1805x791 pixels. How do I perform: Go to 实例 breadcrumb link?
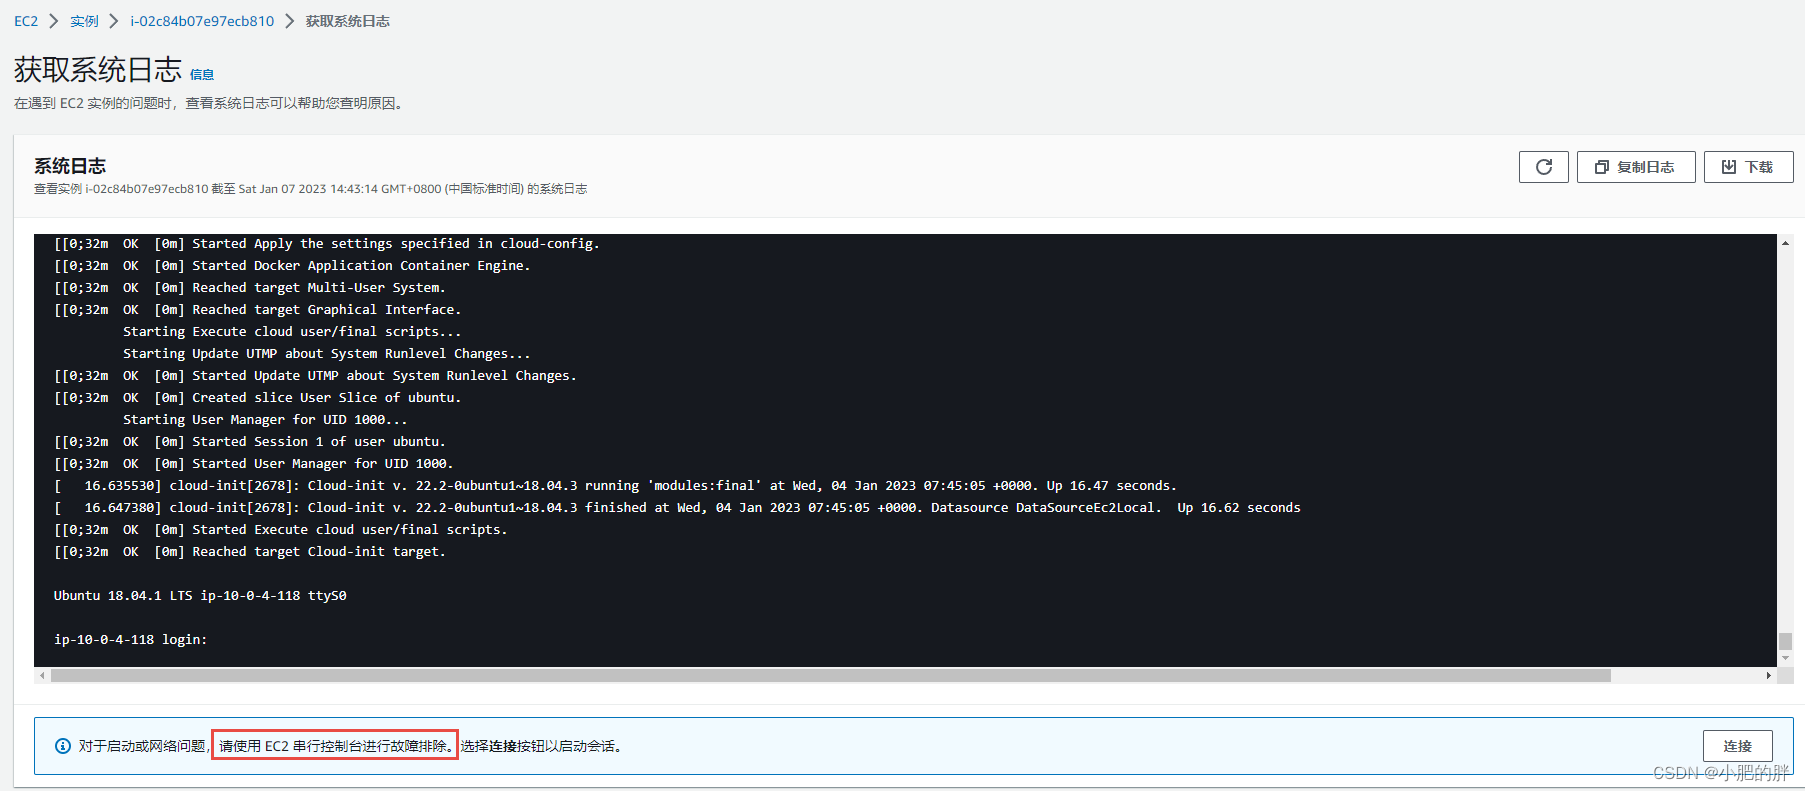click(84, 21)
